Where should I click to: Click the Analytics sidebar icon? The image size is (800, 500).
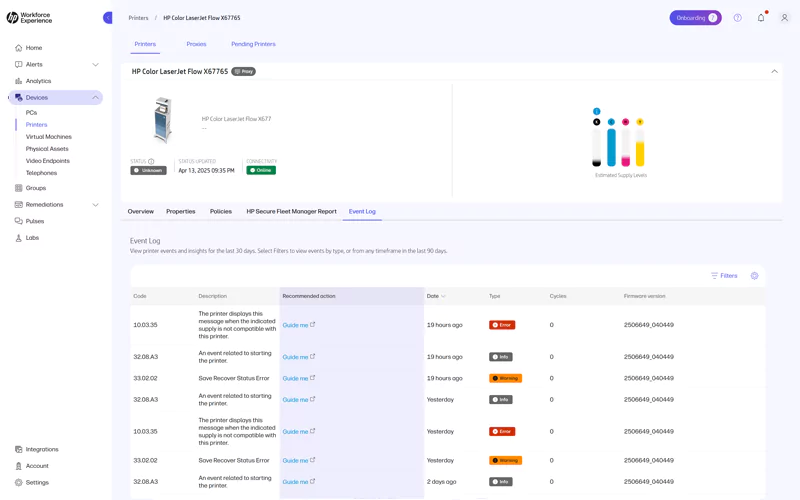click(x=18, y=81)
